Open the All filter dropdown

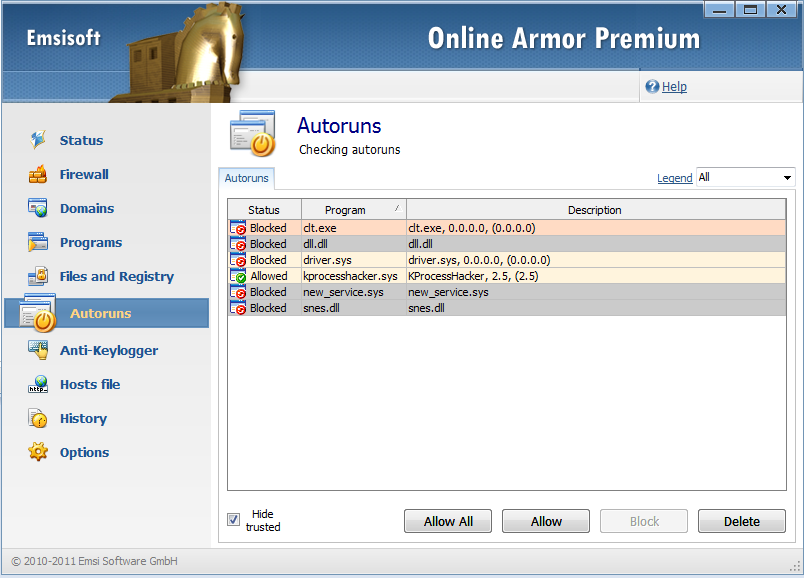(746, 177)
